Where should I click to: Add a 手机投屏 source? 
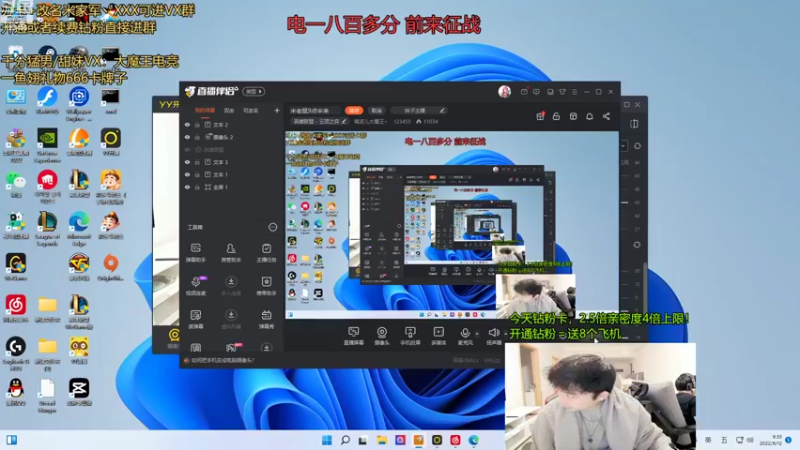tap(410, 336)
